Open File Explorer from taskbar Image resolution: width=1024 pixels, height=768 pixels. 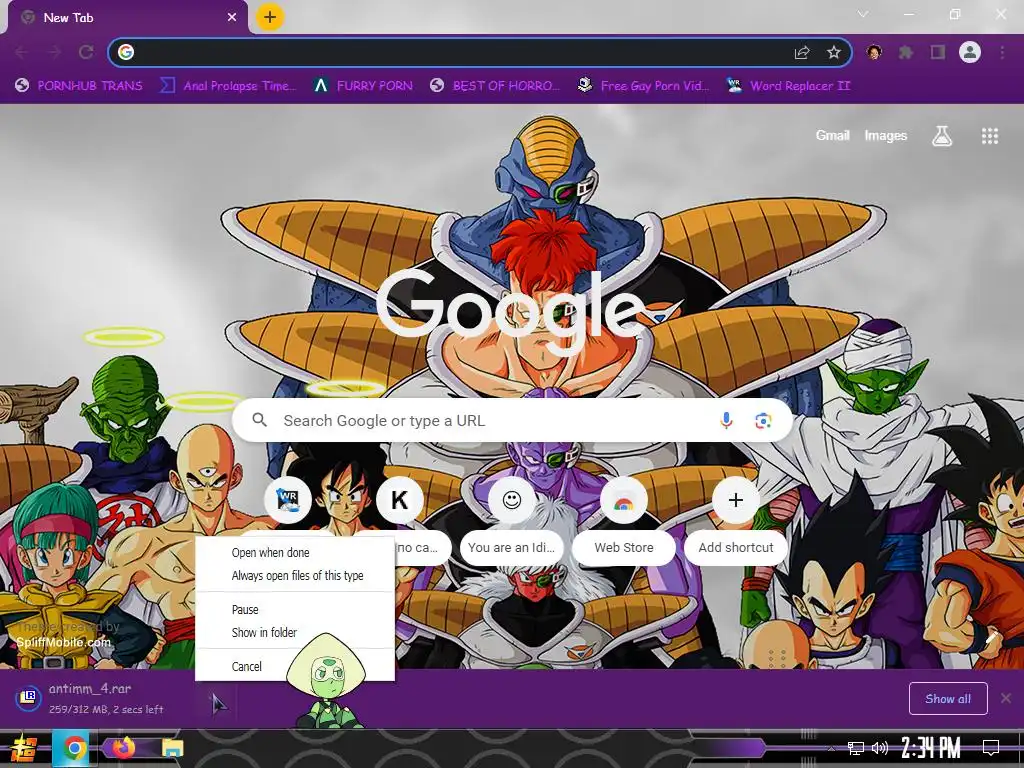tap(173, 748)
